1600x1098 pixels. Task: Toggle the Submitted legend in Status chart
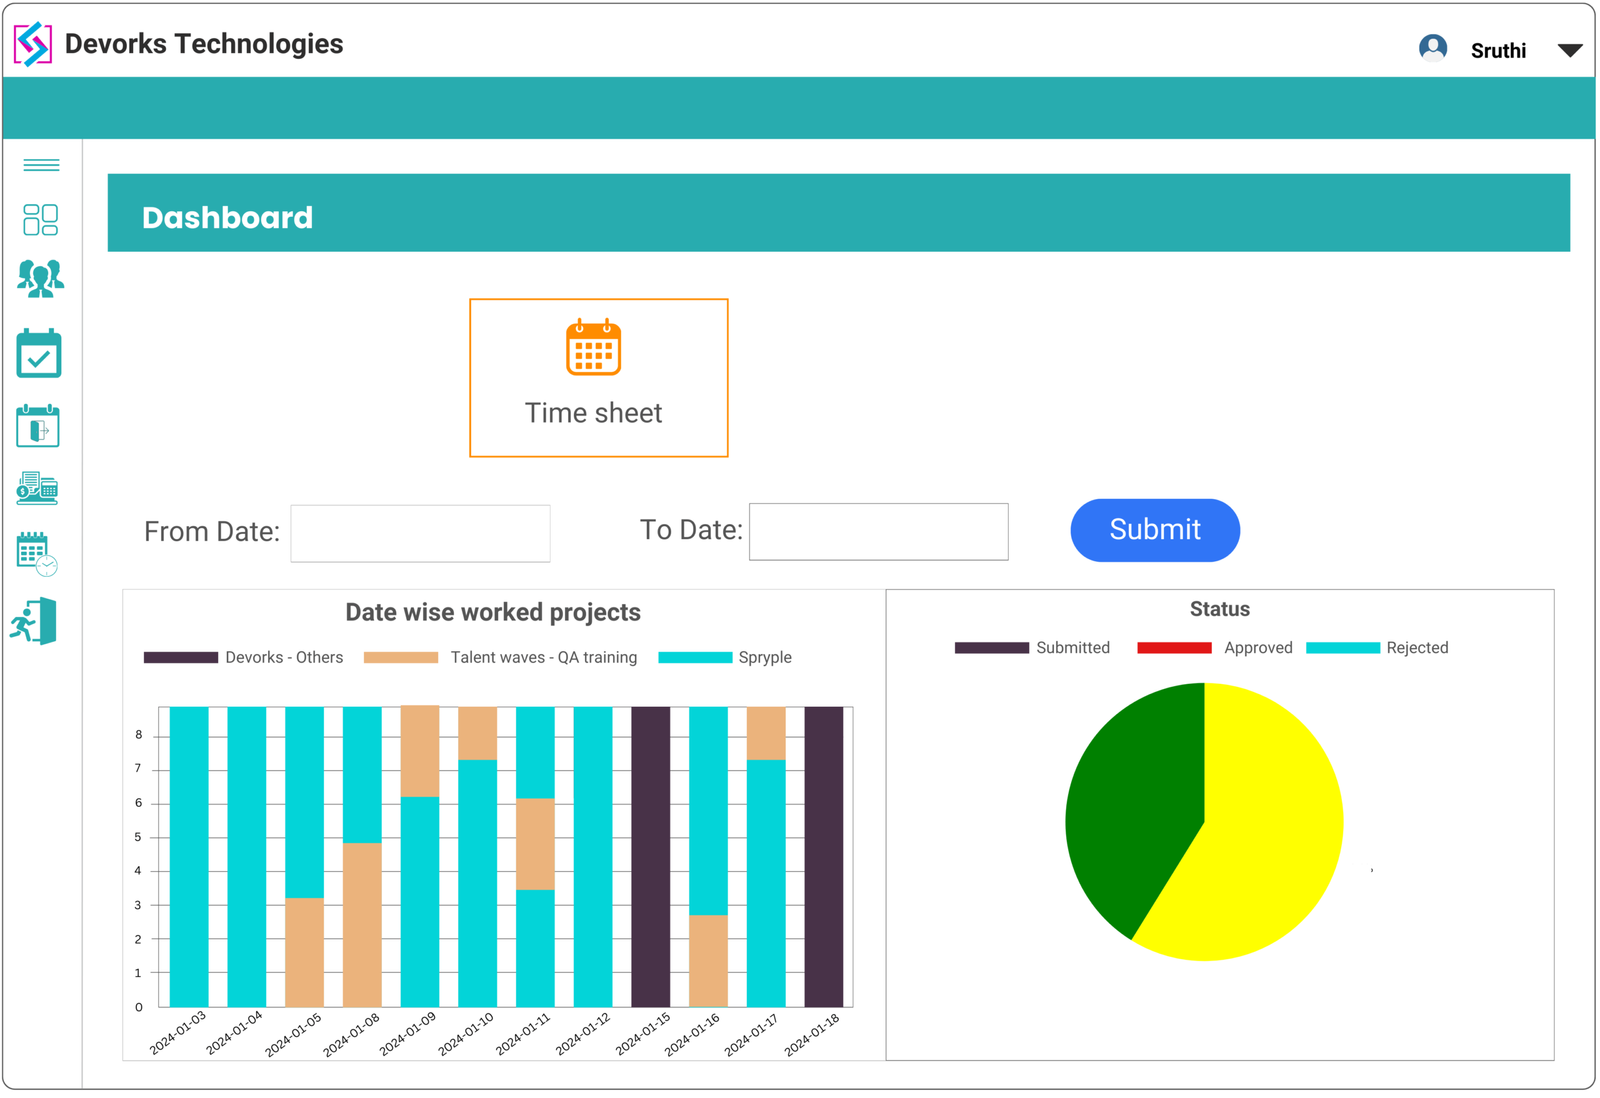(1033, 647)
